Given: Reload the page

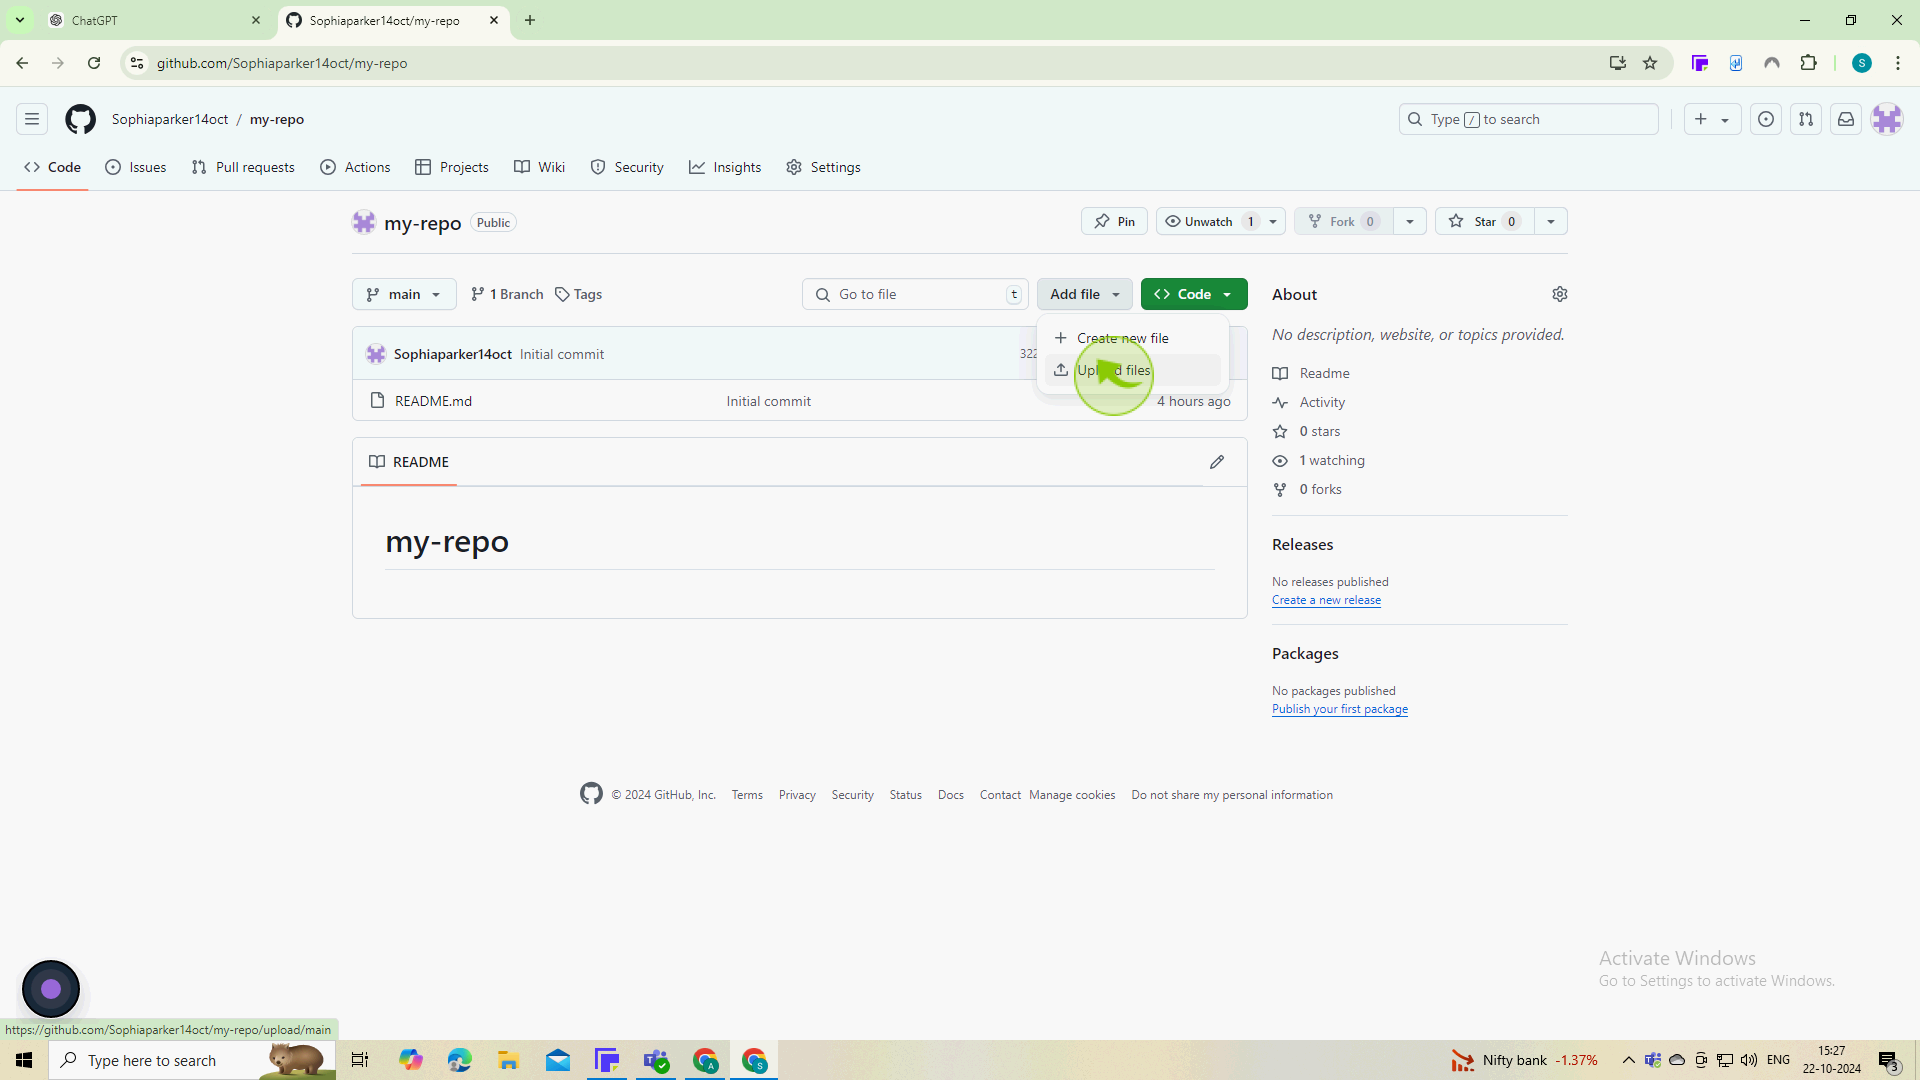Looking at the screenshot, I should pyautogui.click(x=94, y=63).
